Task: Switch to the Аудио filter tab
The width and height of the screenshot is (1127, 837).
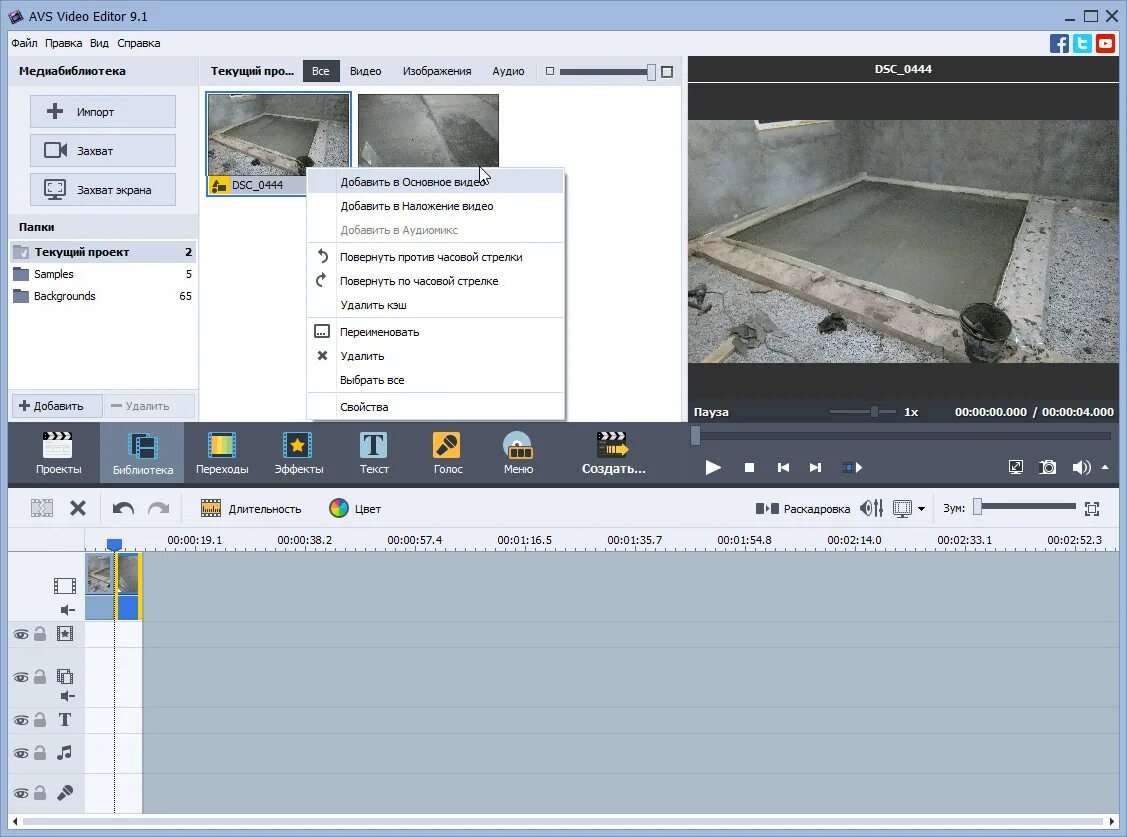Action: click(508, 71)
